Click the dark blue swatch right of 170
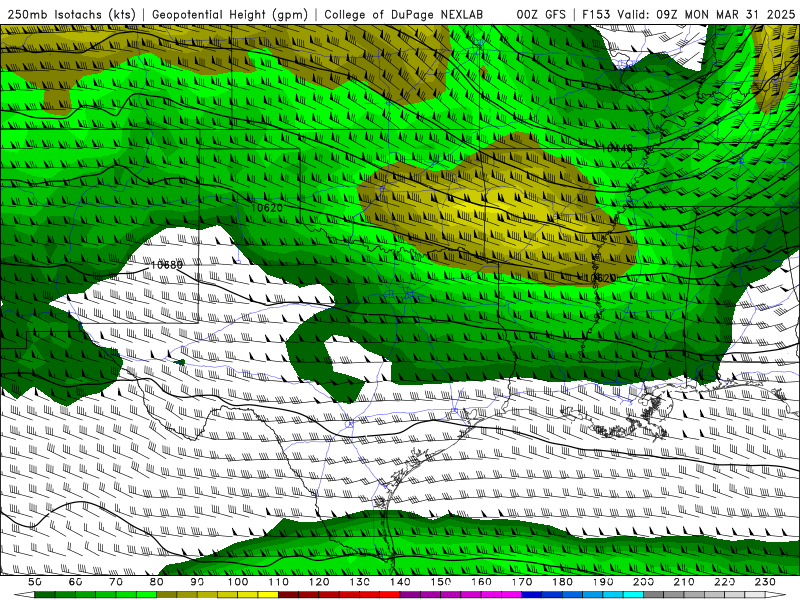800x600 pixels. click(x=532, y=595)
